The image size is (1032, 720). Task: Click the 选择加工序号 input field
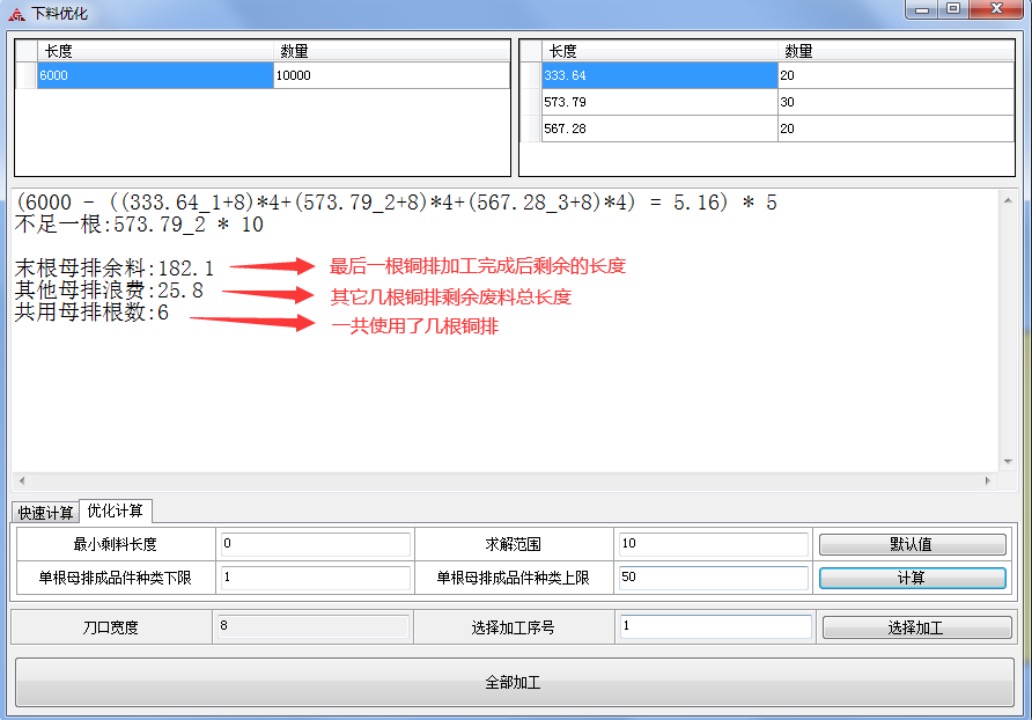pyautogui.click(x=715, y=627)
